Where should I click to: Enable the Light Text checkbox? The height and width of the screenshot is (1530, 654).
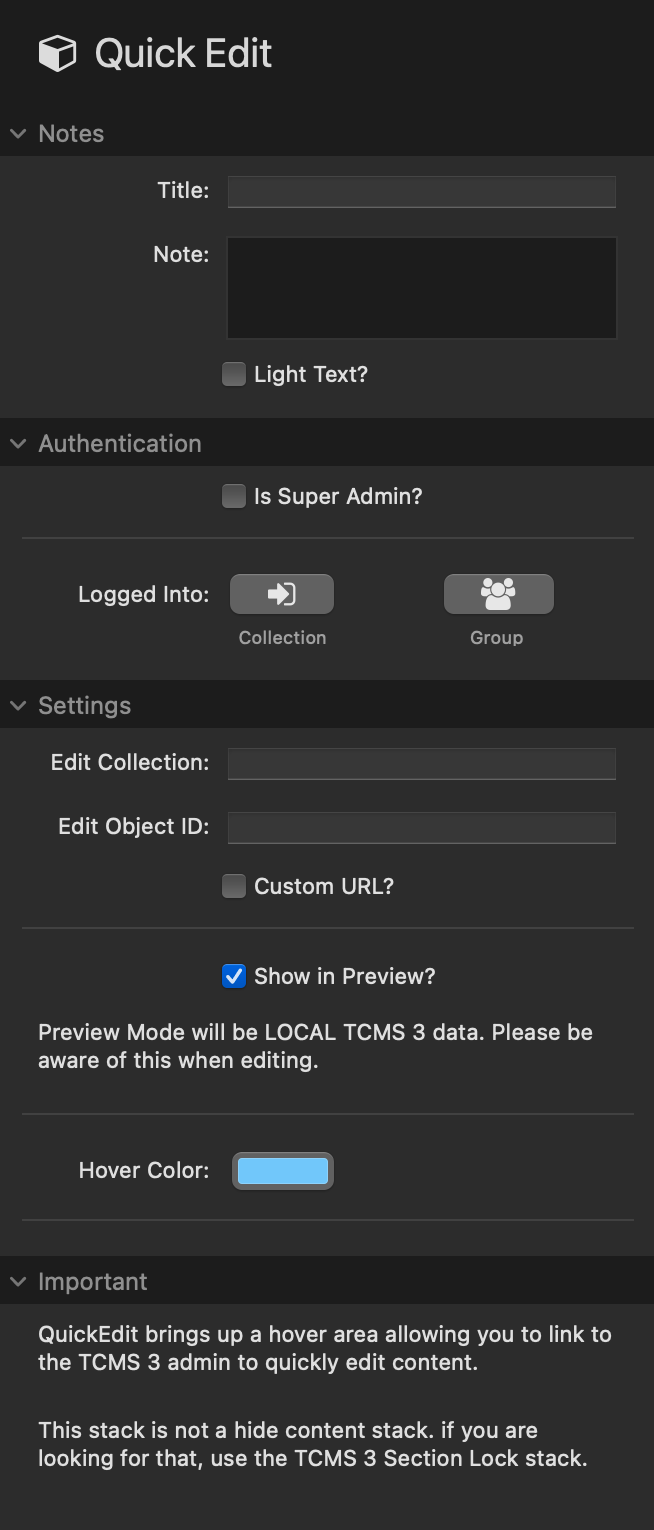click(x=234, y=375)
